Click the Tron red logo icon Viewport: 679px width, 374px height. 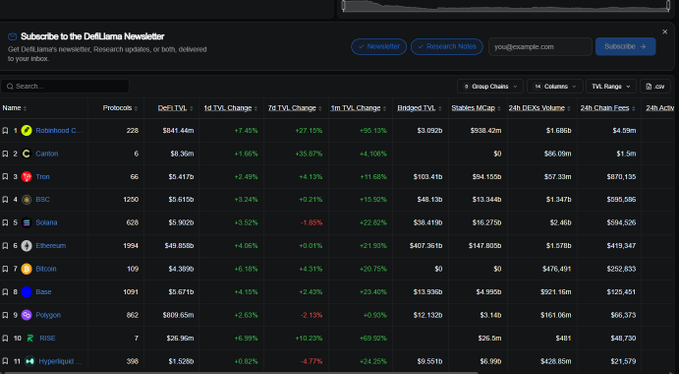click(x=26, y=177)
